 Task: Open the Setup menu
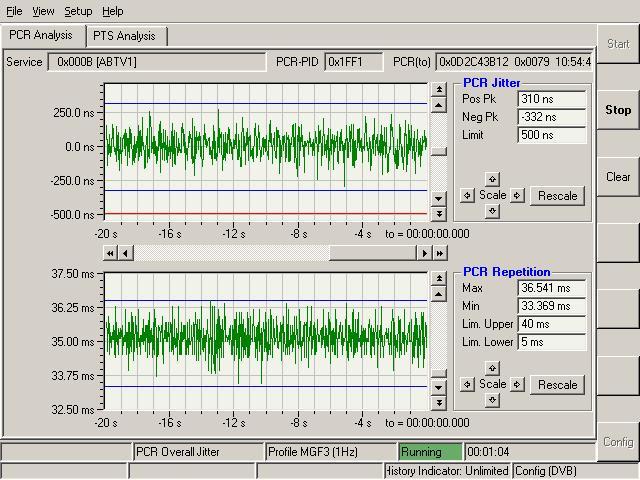click(78, 11)
